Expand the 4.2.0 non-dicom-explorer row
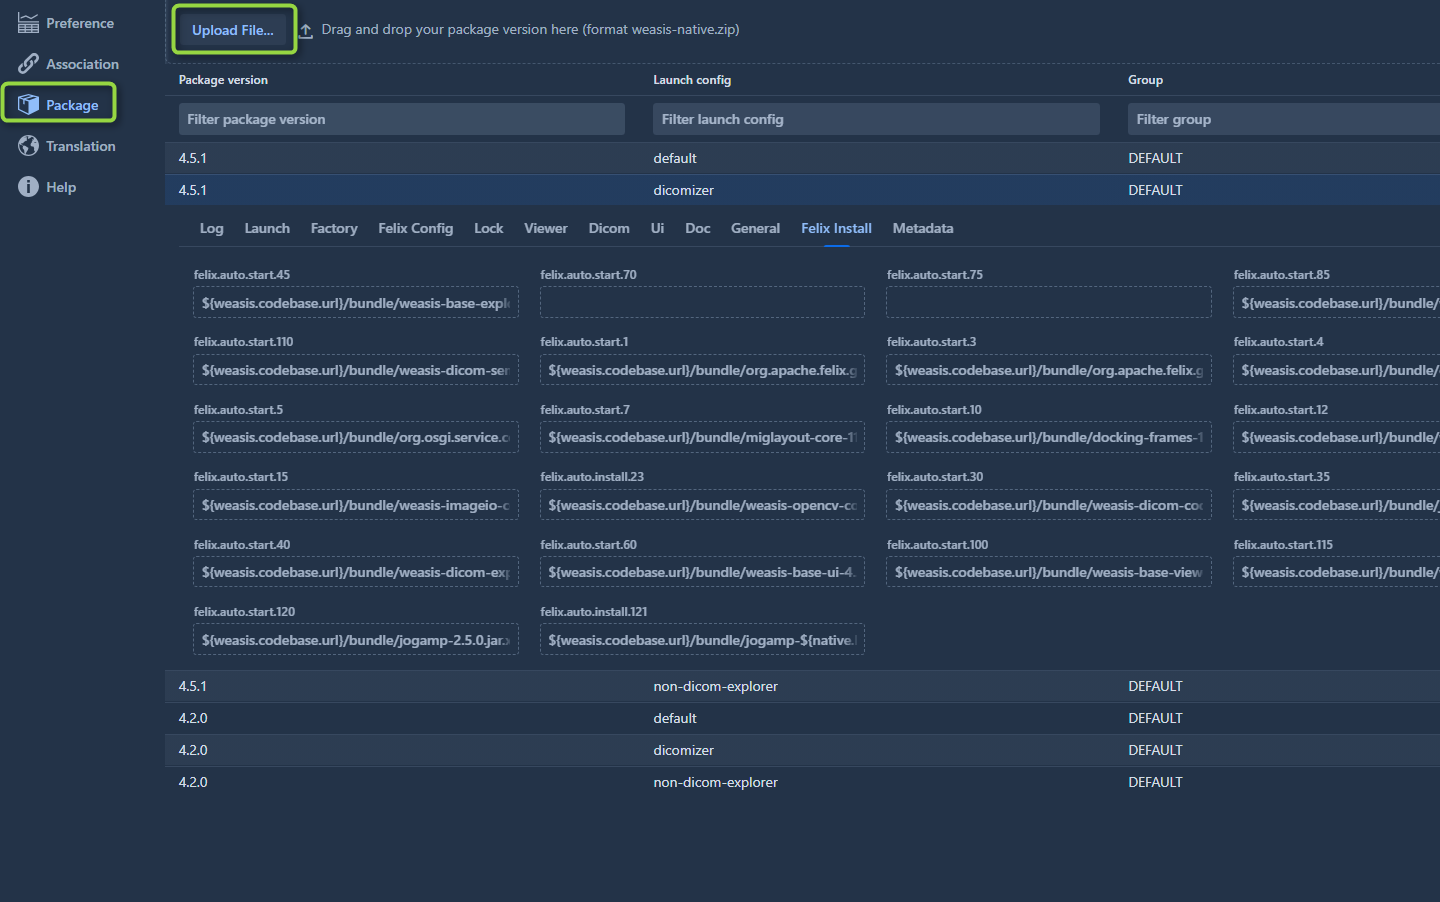Image resolution: width=1440 pixels, height=902 pixels. (x=802, y=782)
